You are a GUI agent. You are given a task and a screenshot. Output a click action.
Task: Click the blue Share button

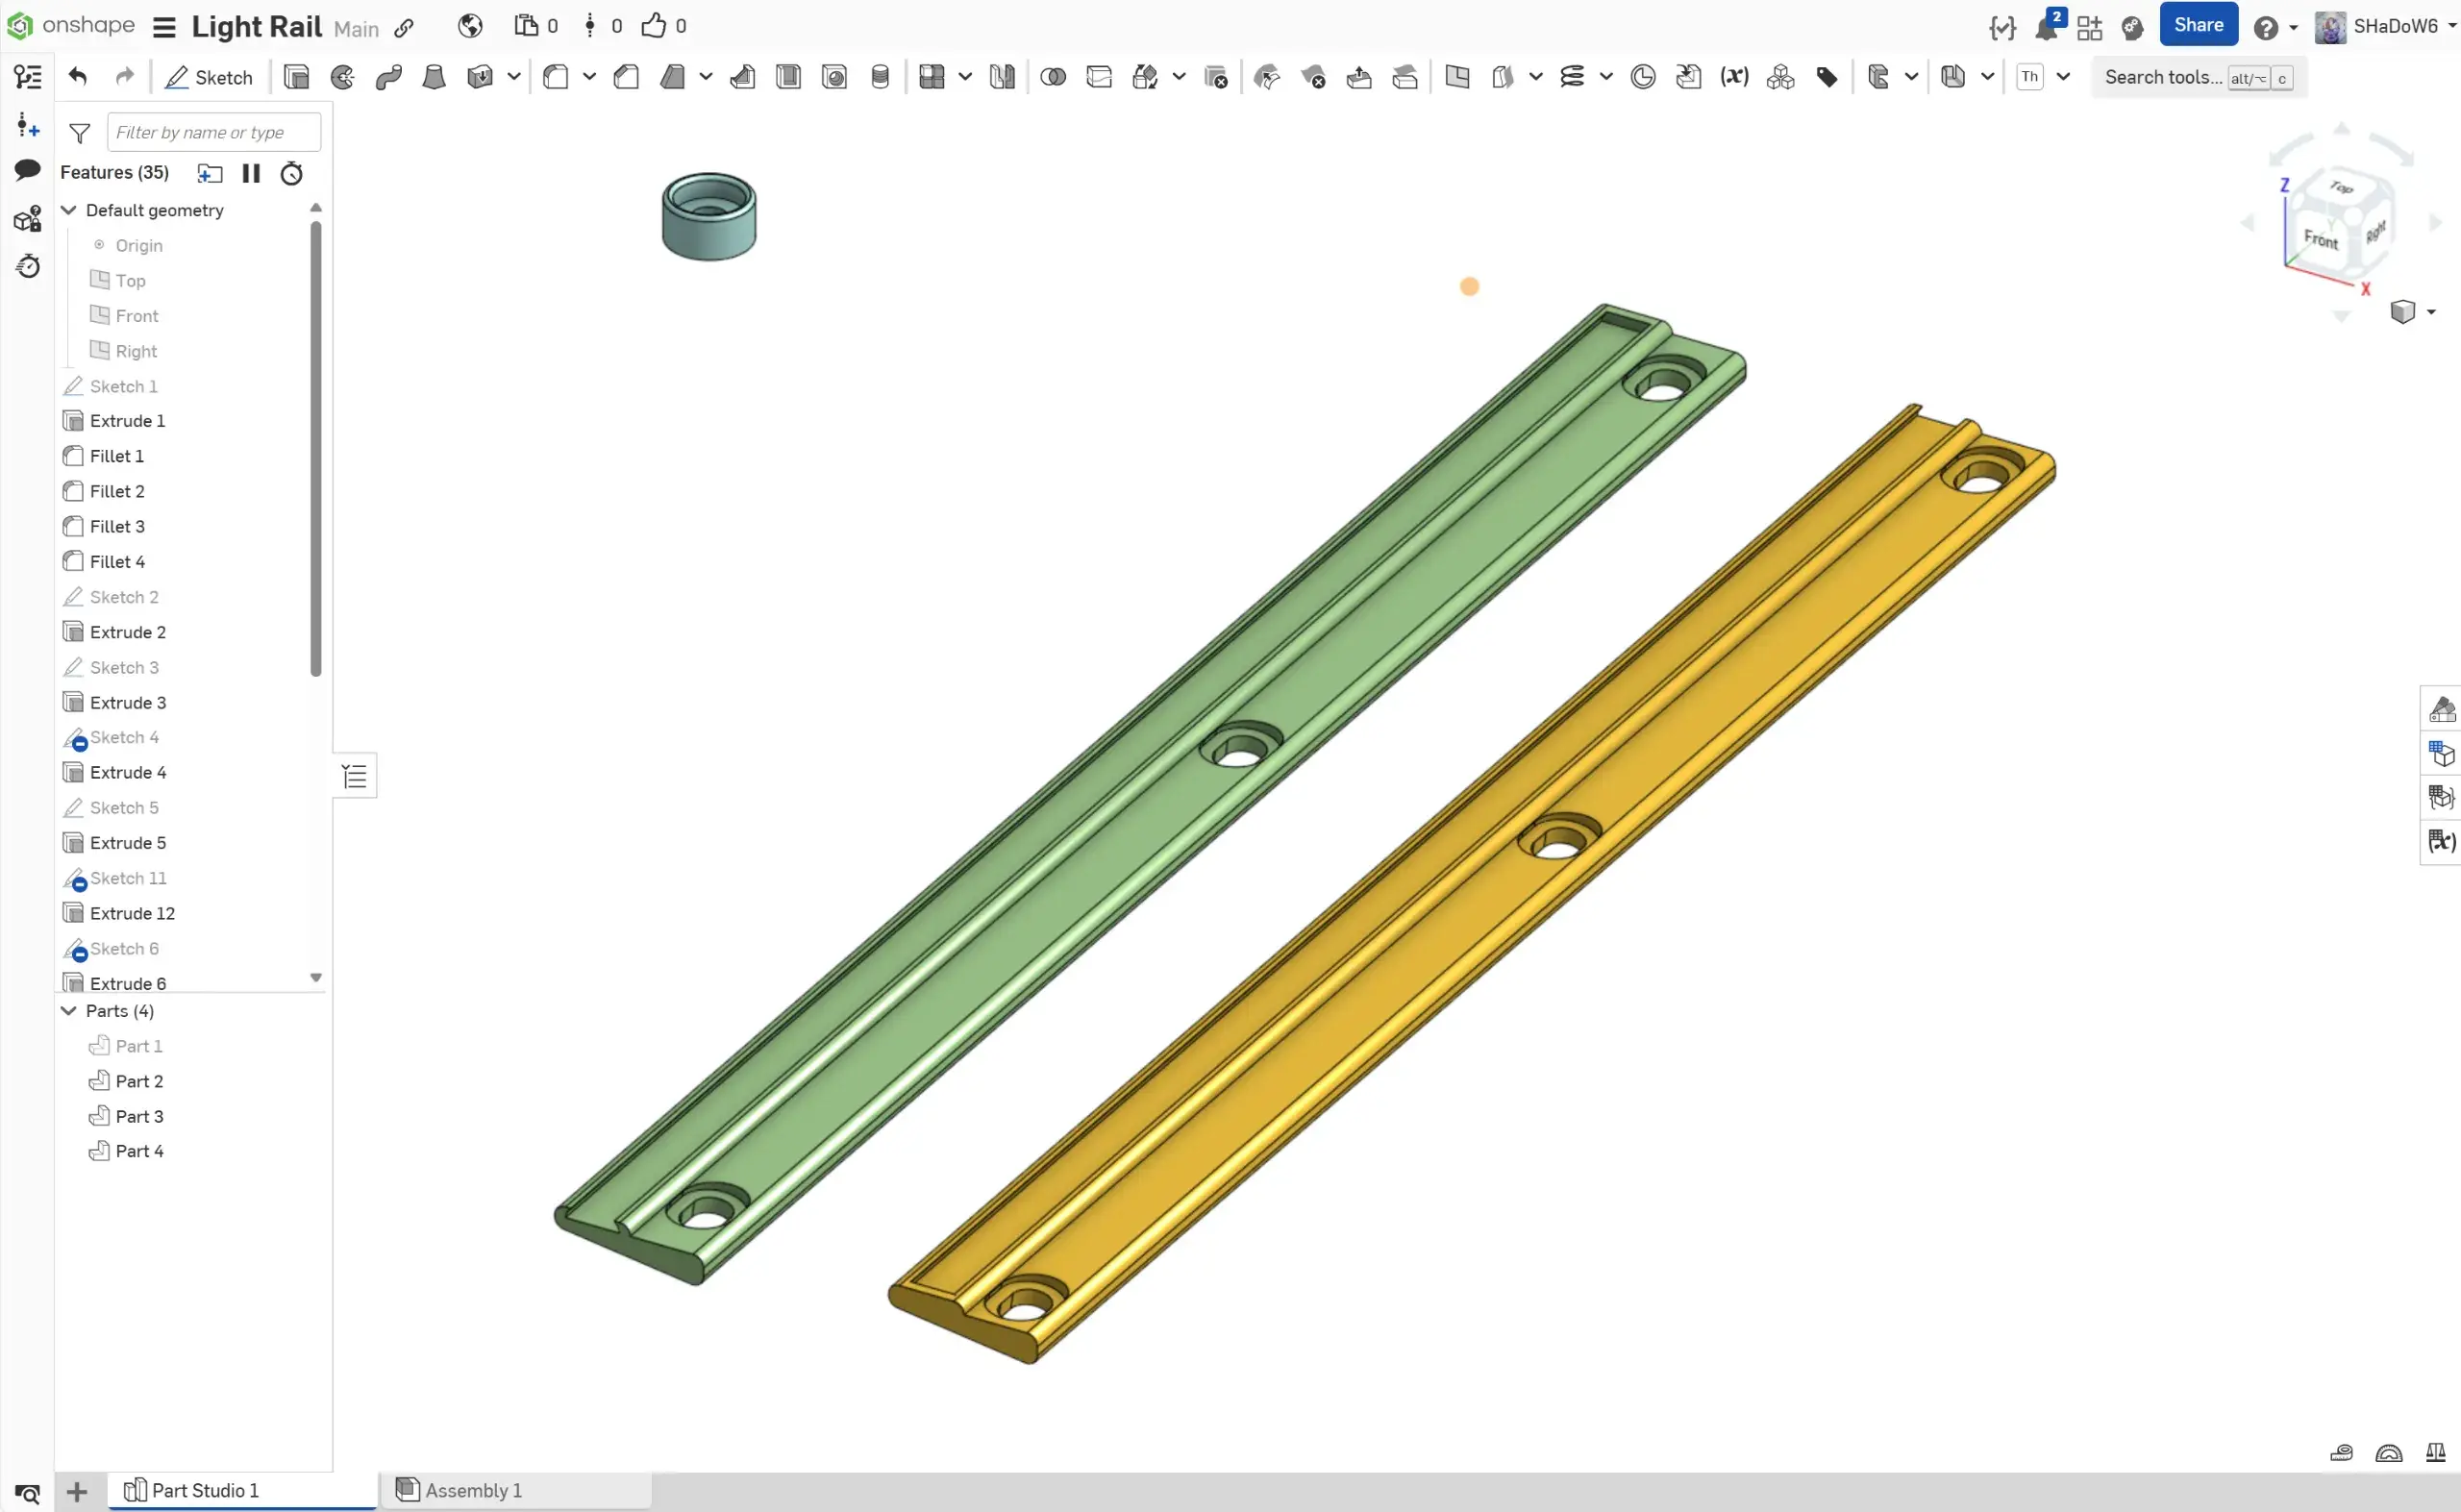pyautogui.click(x=2199, y=24)
